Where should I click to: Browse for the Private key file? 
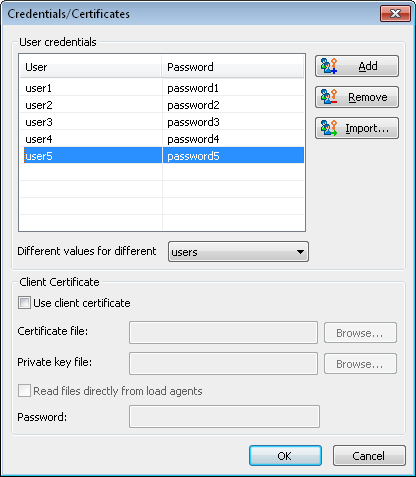pos(360,364)
